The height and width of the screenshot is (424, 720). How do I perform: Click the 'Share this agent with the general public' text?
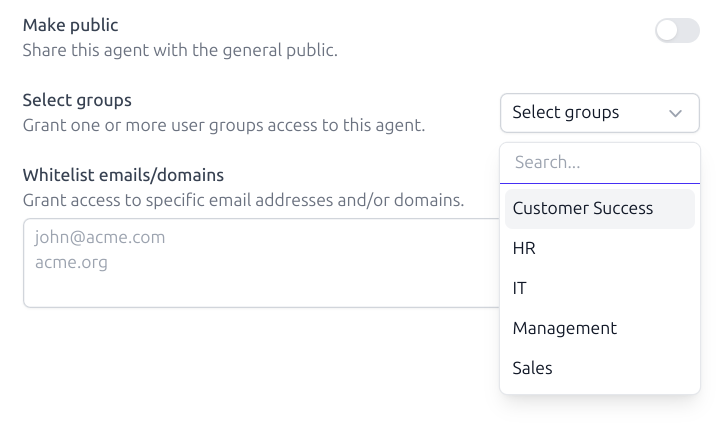tap(180, 50)
